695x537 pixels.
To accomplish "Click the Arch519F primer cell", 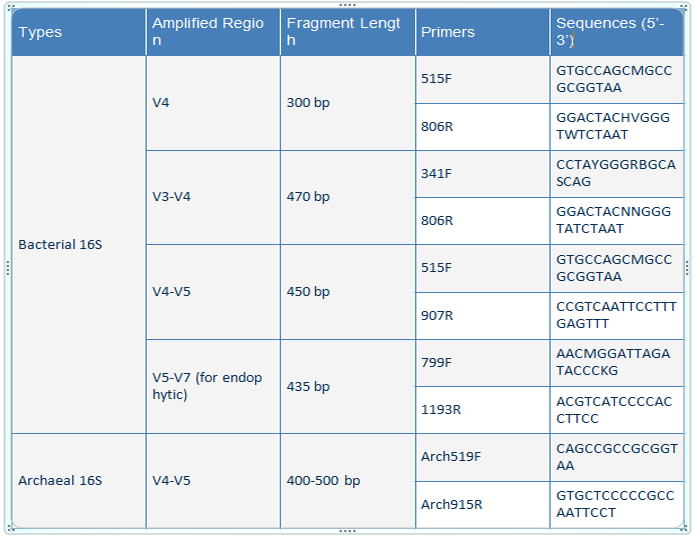I will tap(481, 457).
